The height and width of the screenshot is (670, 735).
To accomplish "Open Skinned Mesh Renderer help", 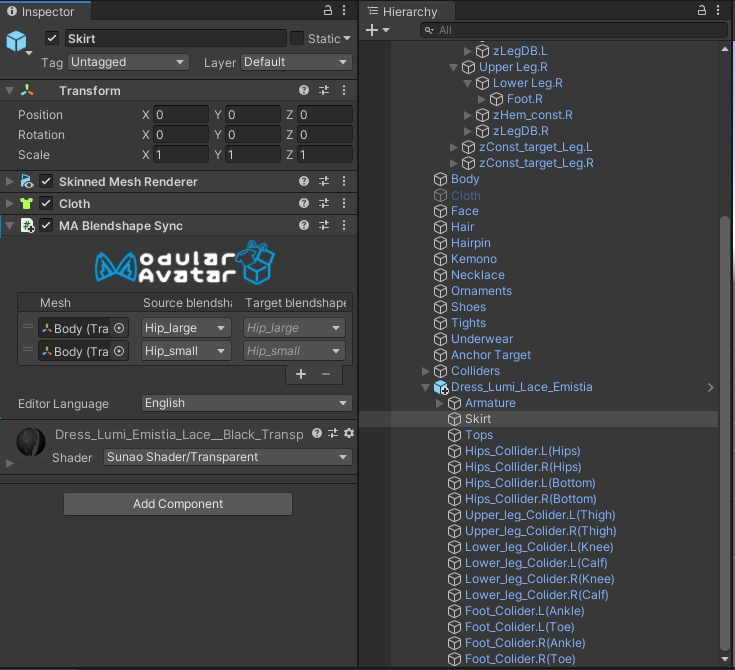I will pyautogui.click(x=304, y=181).
